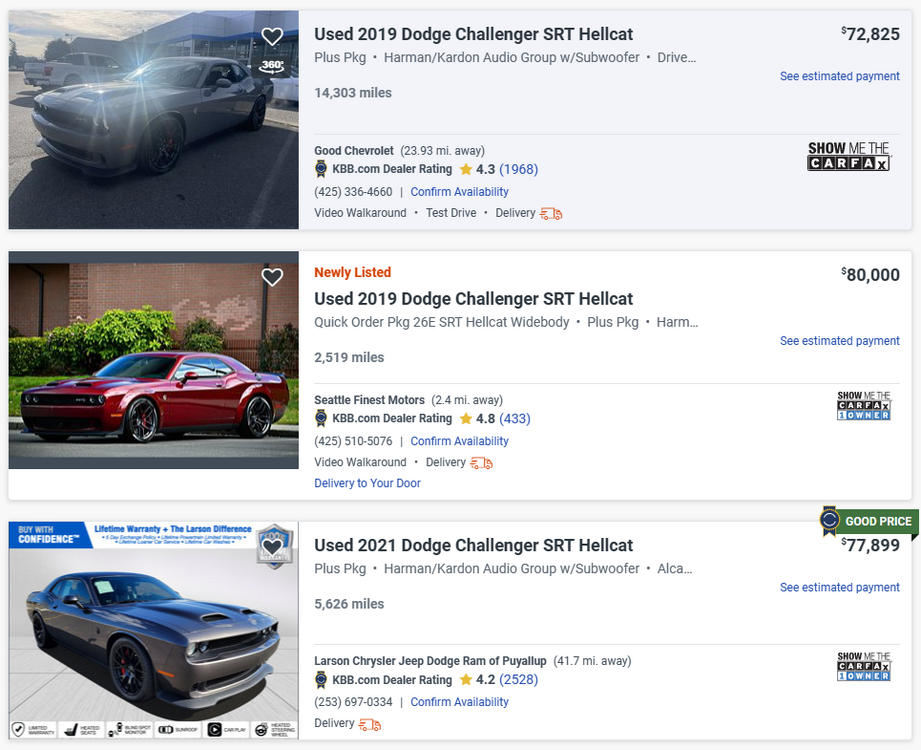This screenshot has height=750, width=921.
Task: Click the delivery truck icon under Good Chevrolet
Action: (x=551, y=213)
